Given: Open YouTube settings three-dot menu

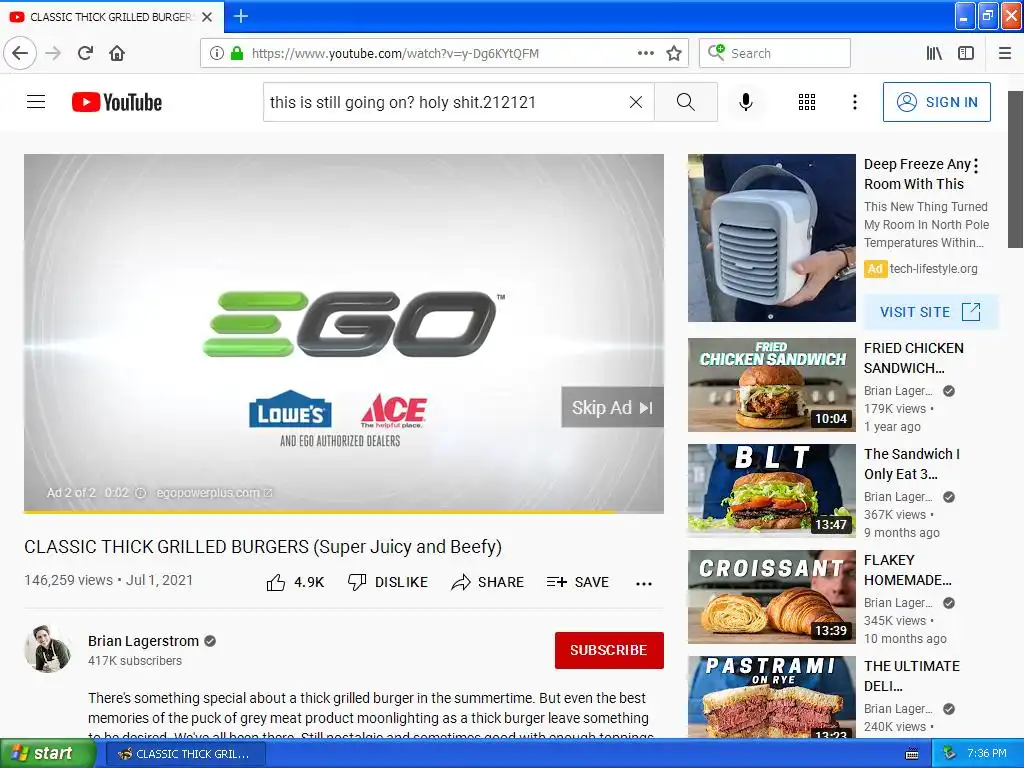Looking at the screenshot, I should point(855,102).
